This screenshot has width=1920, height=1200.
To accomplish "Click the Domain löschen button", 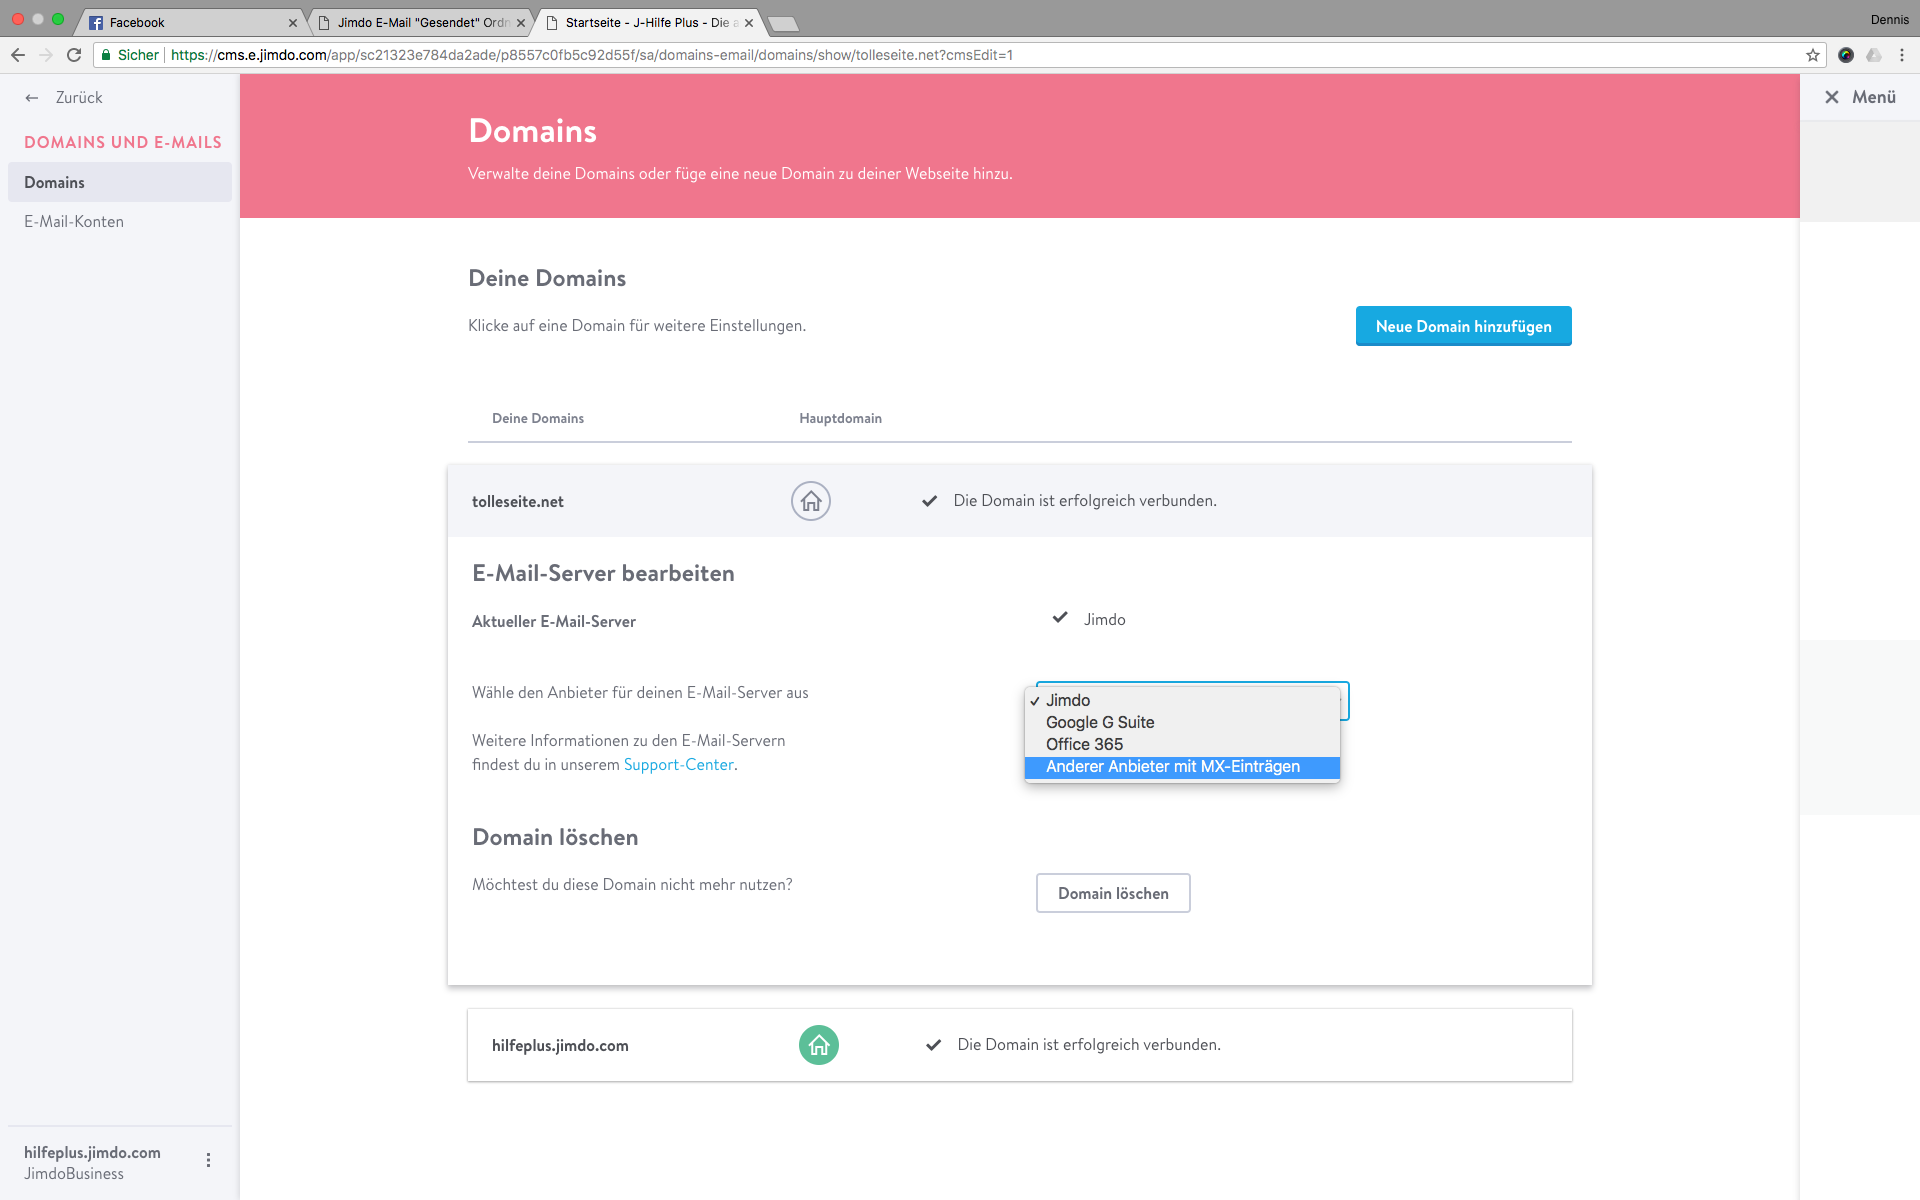I will point(1113,893).
